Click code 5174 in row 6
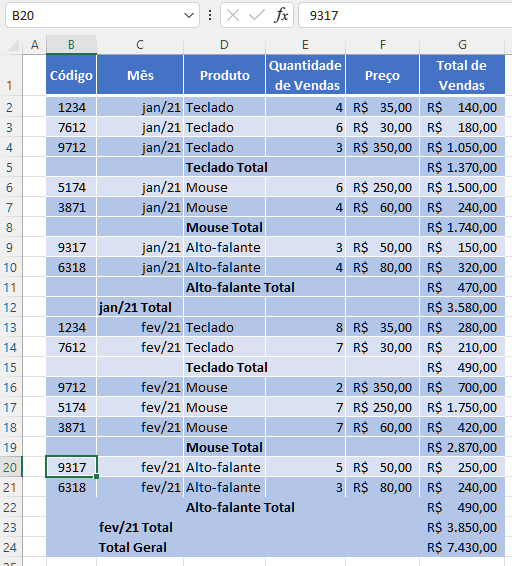Viewport: 512px width, 566px height. click(x=71, y=188)
